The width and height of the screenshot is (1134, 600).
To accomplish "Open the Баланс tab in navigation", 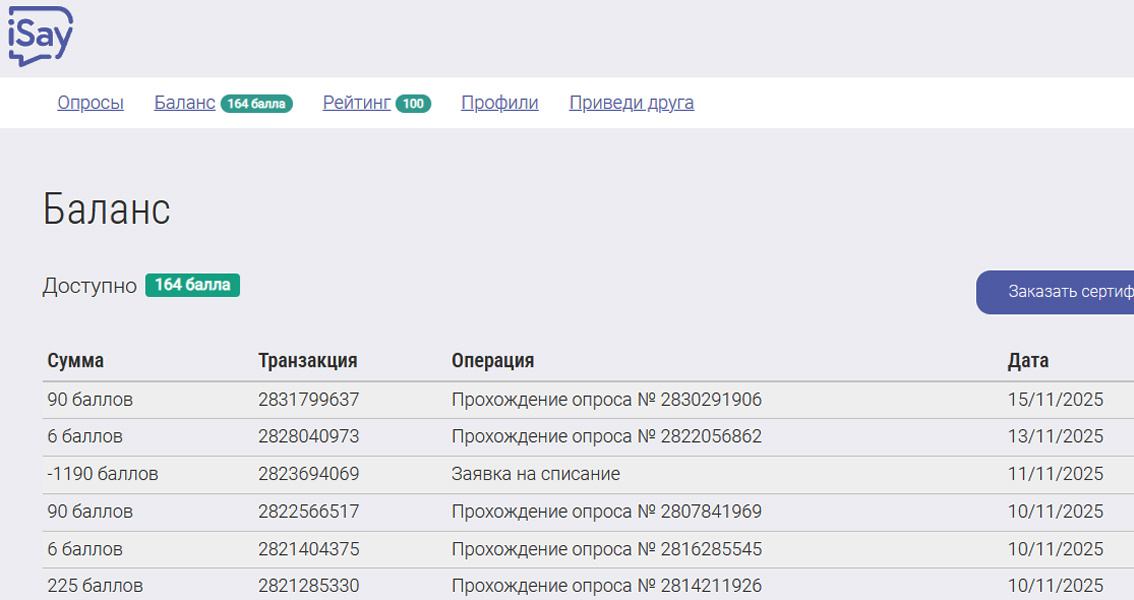I will click(x=184, y=103).
